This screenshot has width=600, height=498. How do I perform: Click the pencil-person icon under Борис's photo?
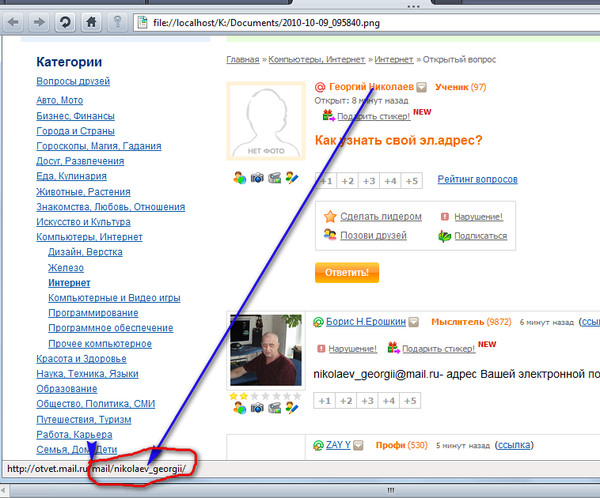click(x=292, y=408)
